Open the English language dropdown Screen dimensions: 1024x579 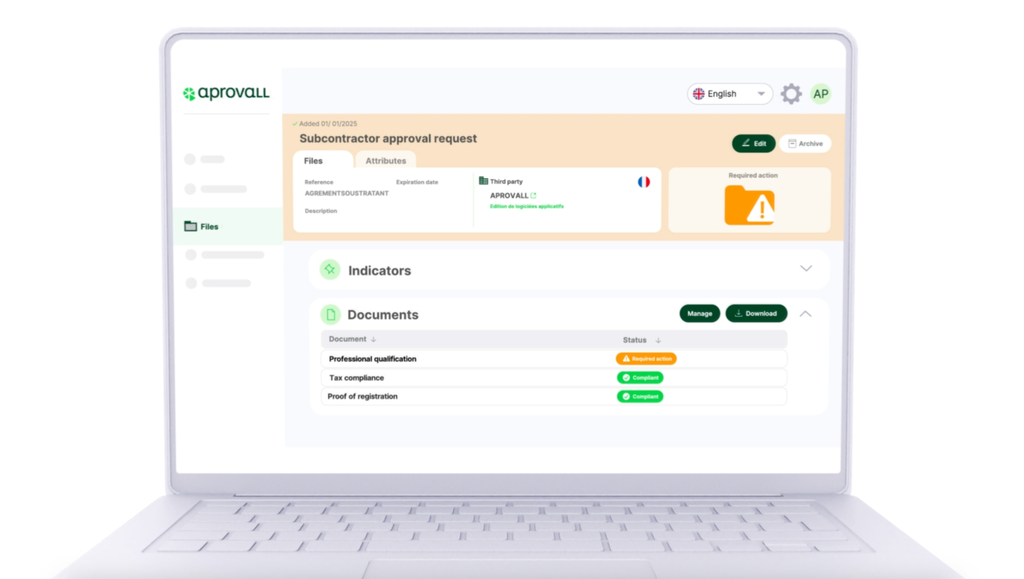tap(729, 94)
